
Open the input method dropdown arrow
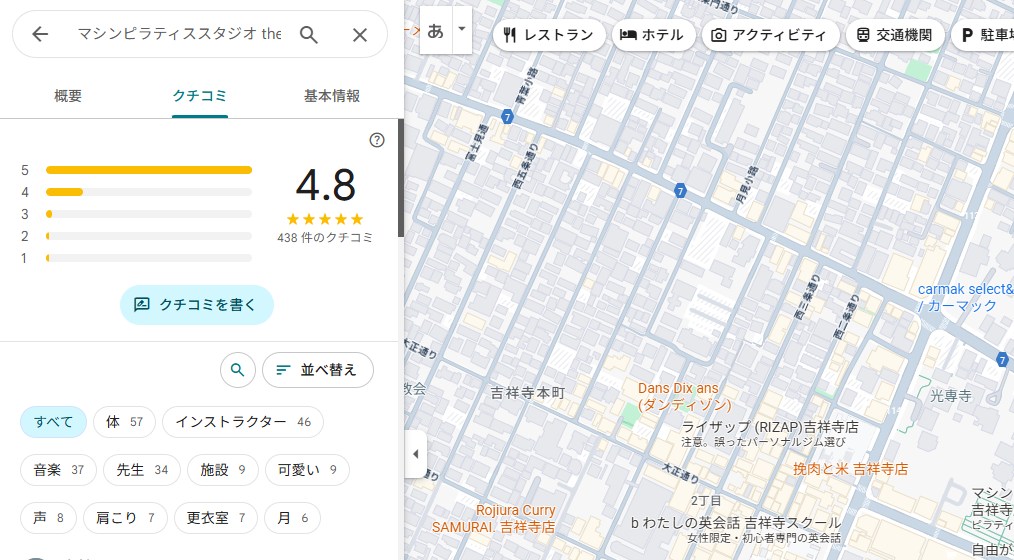point(461,30)
